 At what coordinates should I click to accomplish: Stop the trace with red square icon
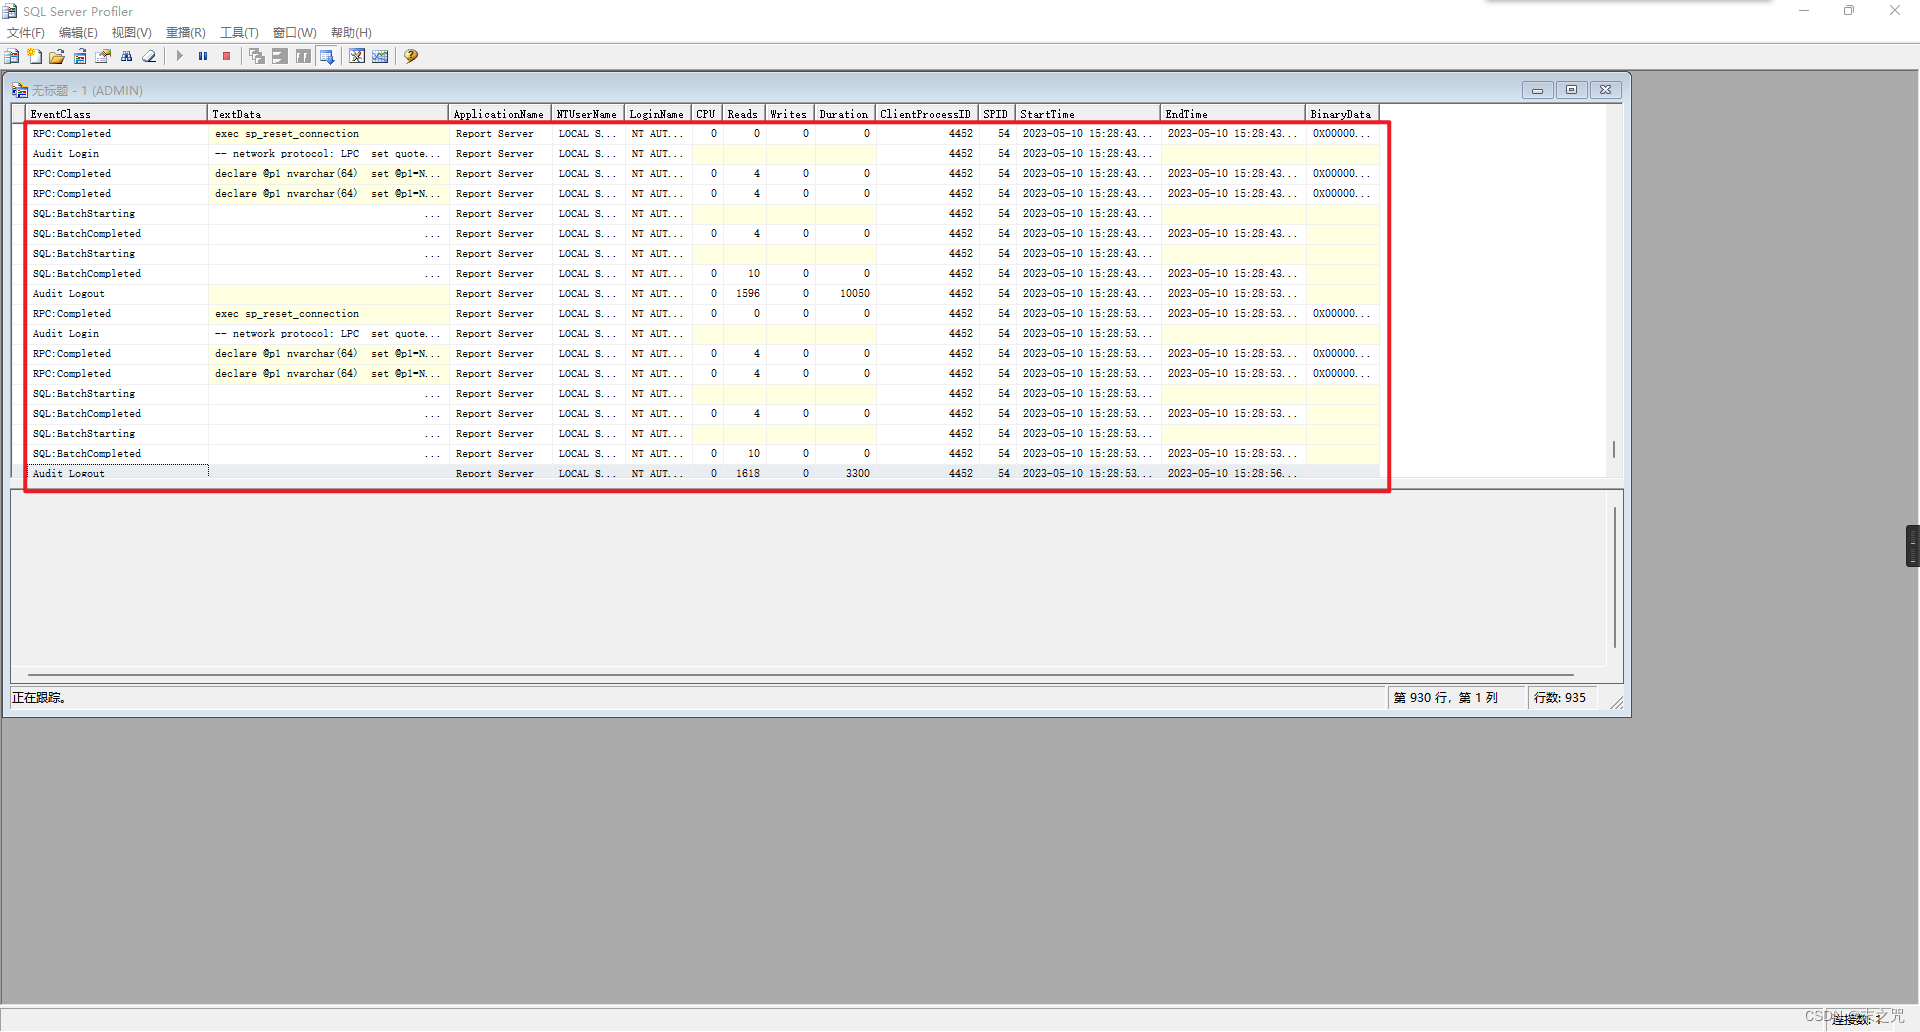point(226,56)
